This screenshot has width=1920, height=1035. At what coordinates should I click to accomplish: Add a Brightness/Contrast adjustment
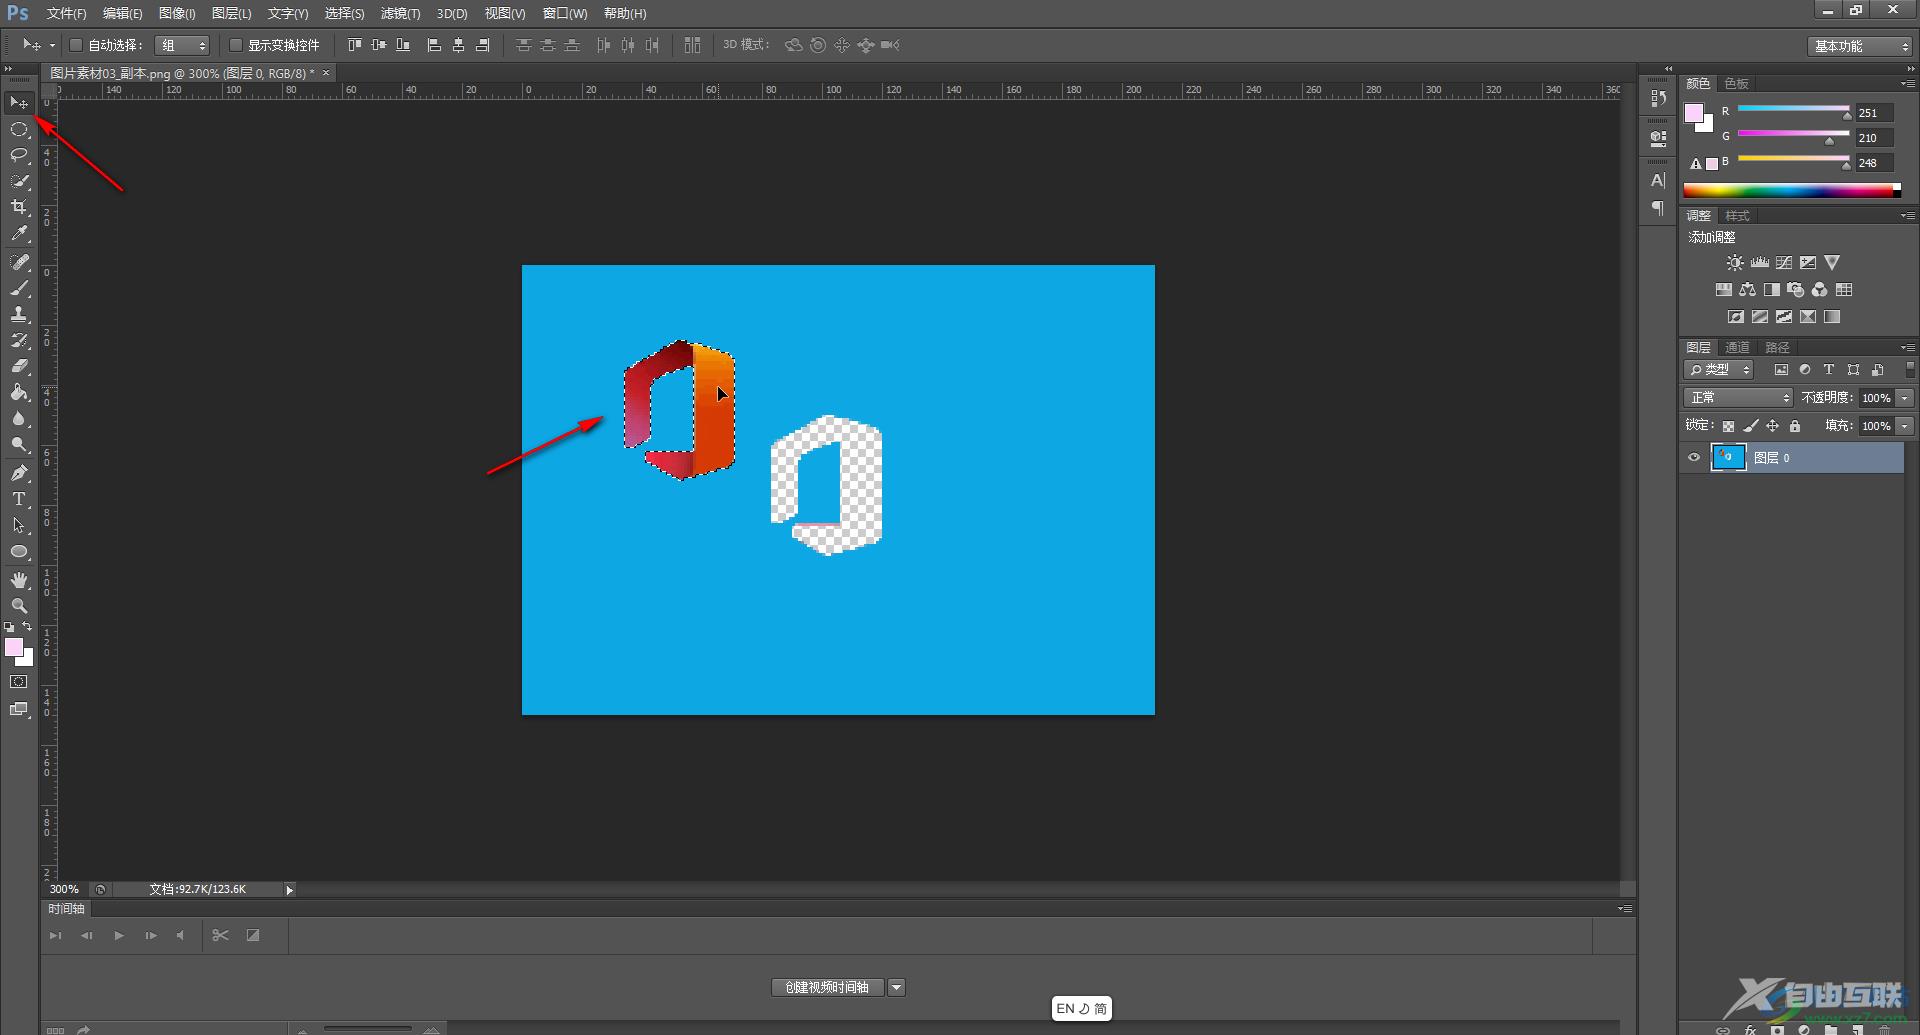click(x=1735, y=263)
